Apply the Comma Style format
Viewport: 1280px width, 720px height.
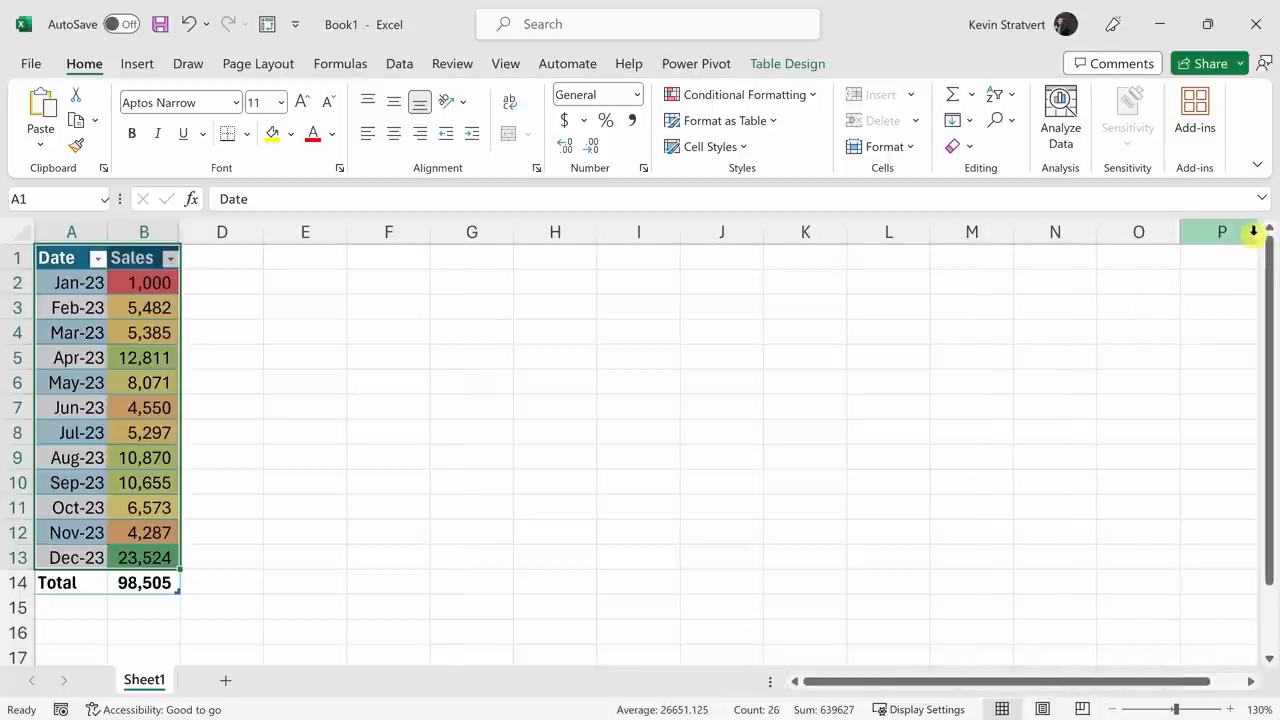[632, 120]
